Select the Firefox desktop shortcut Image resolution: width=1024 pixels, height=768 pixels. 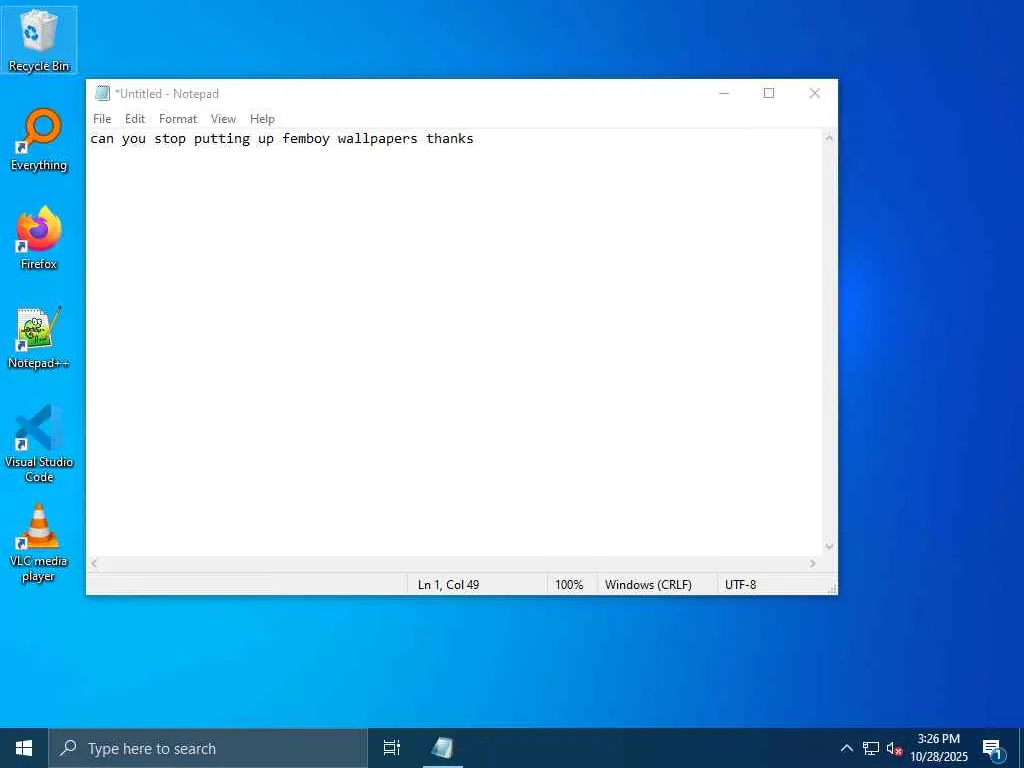coord(39,238)
